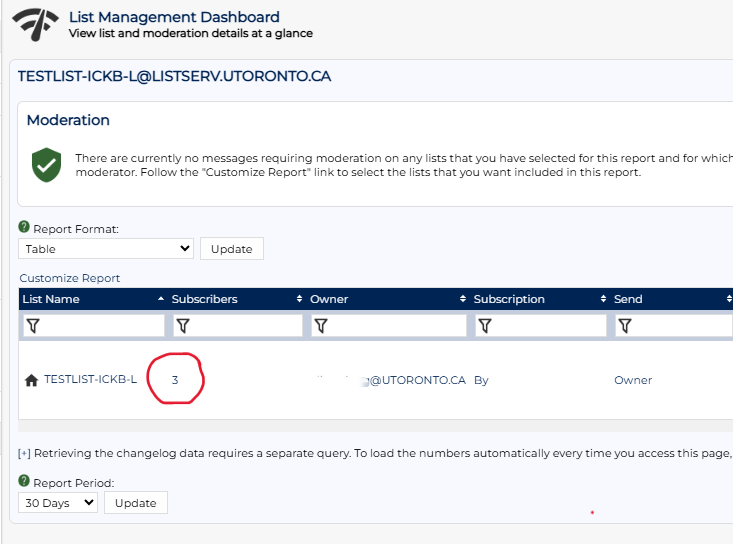
Task: Click filter icon in Subscription filter box
Action: [x=485, y=326]
